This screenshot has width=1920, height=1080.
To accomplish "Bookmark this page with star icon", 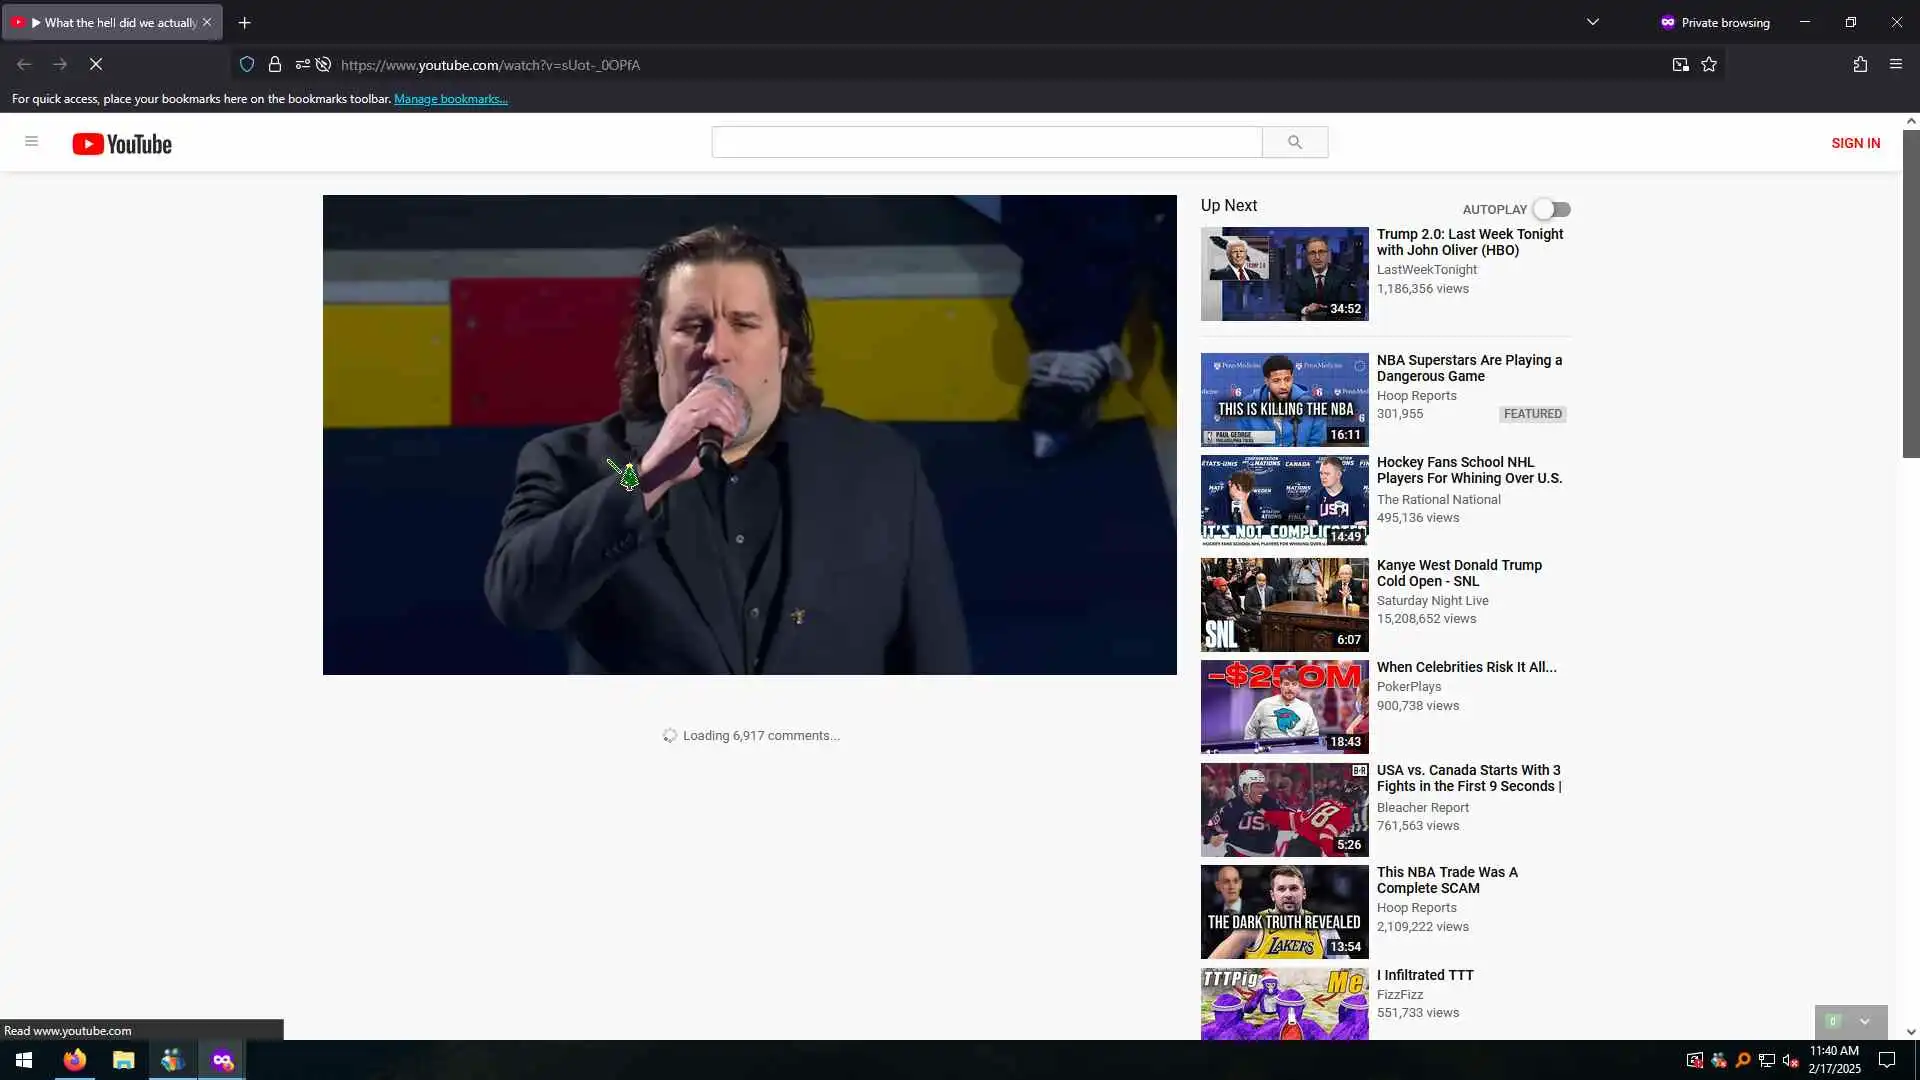I will tap(1709, 64).
